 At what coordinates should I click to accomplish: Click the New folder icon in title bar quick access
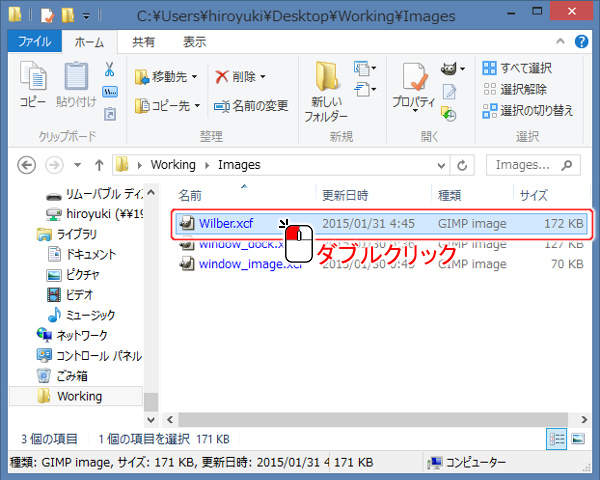point(68,15)
